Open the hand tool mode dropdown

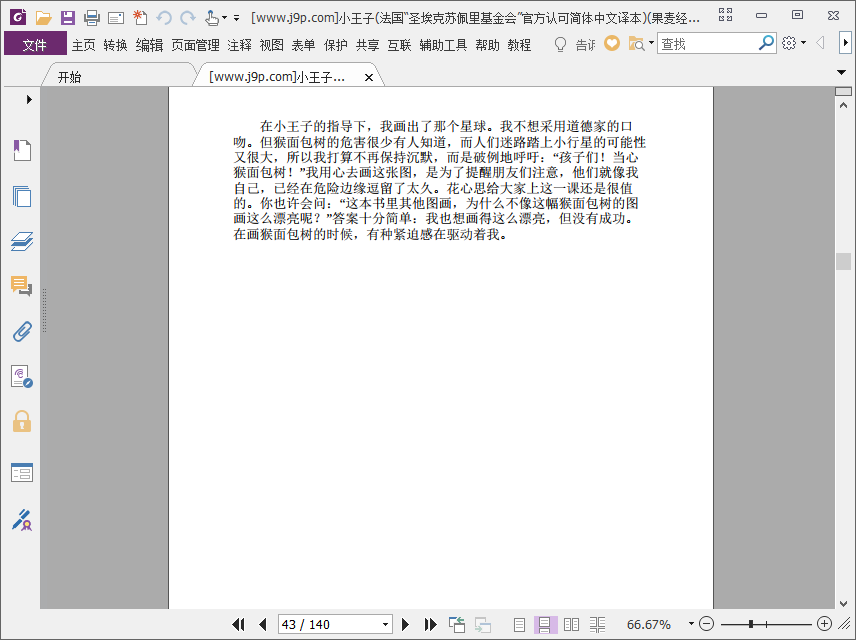(224, 18)
